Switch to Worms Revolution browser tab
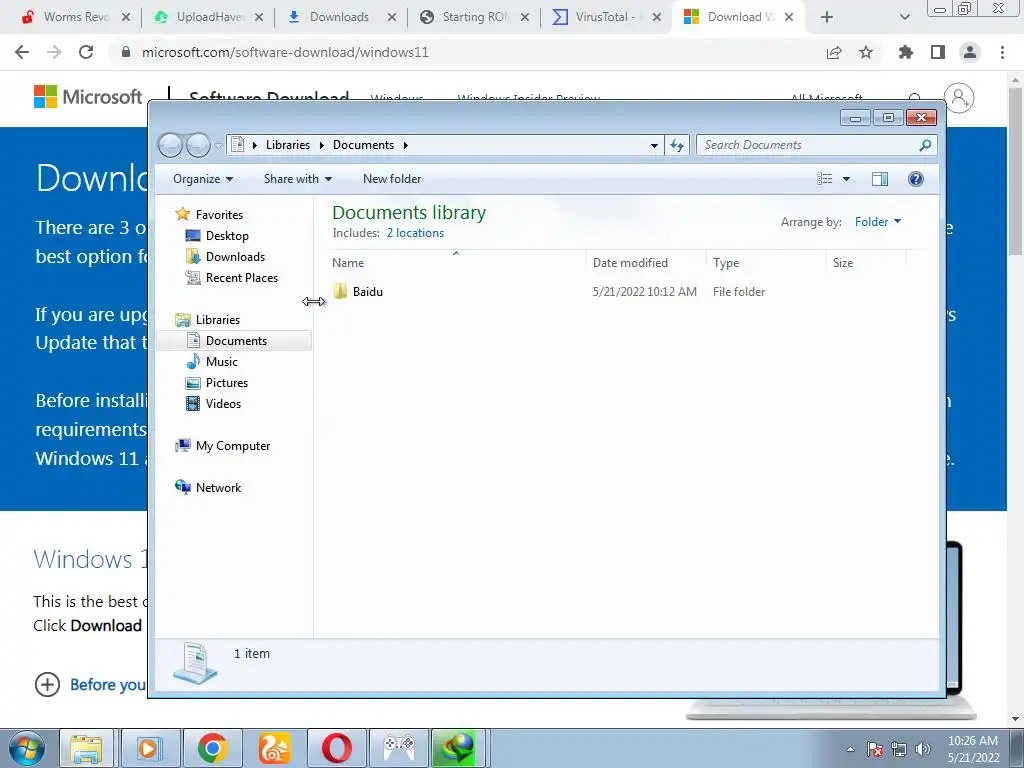Image resolution: width=1024 pixels, height=768 pixels. click(x=75, y=17)
